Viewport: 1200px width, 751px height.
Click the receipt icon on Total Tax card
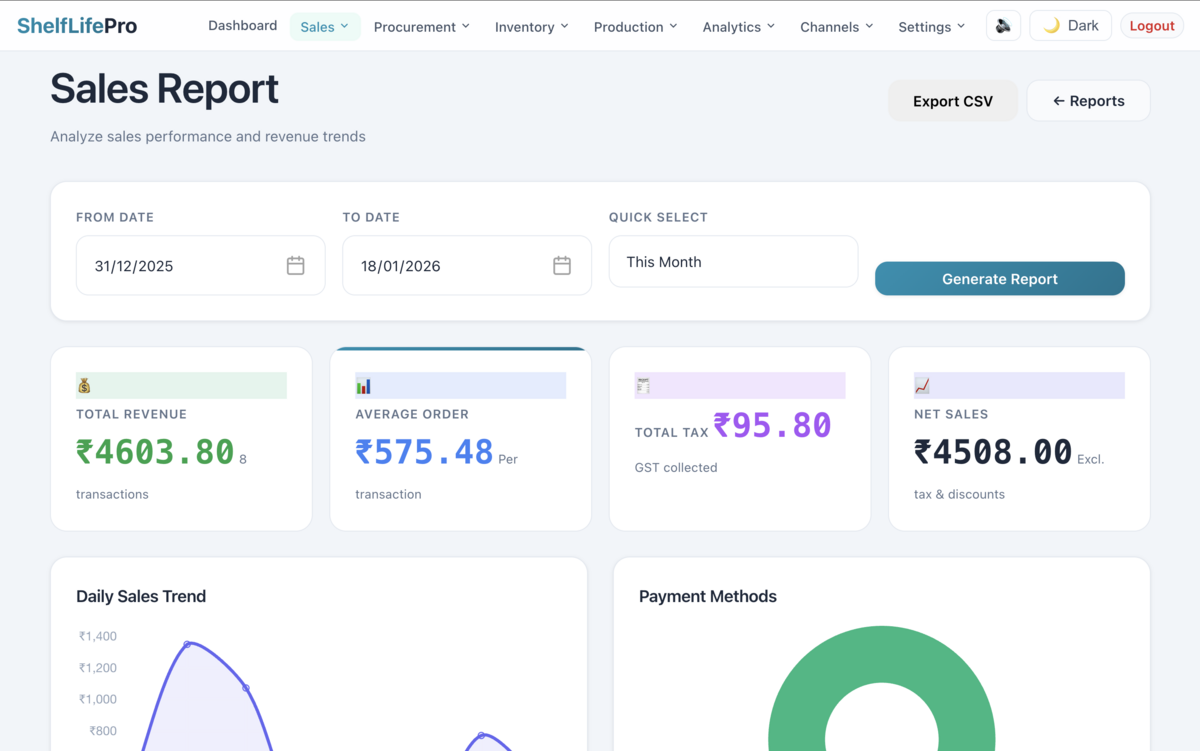tap(645, 385)
